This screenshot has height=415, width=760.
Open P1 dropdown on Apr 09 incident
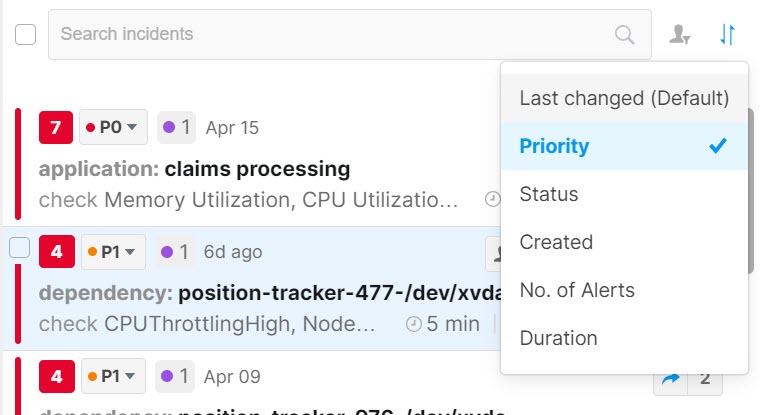(113, 377)
